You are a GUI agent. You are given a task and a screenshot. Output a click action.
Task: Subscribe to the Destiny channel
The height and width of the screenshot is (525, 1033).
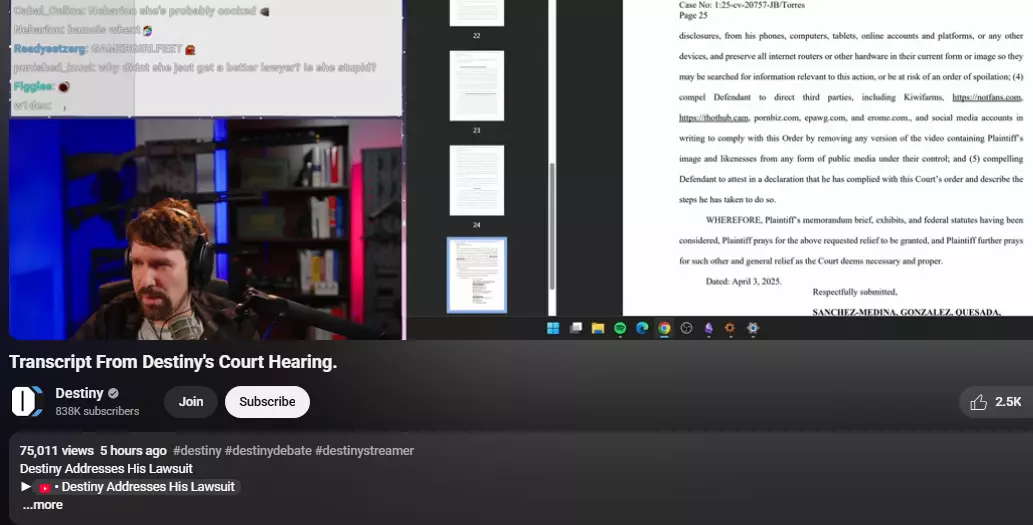(267, 402)
